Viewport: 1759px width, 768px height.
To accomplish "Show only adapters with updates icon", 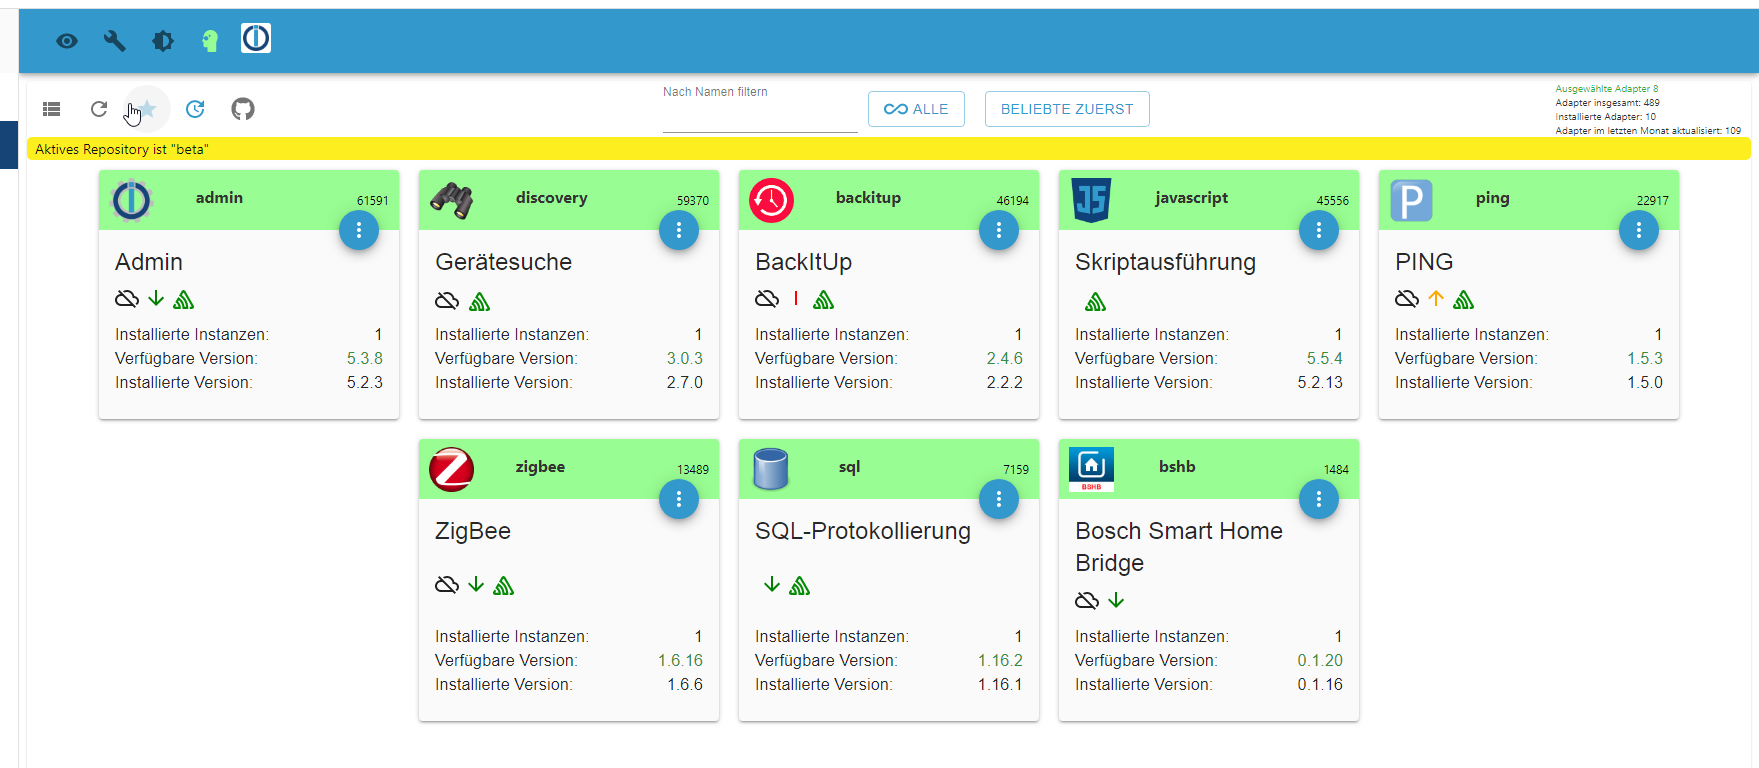I will (x=195, y=109).
